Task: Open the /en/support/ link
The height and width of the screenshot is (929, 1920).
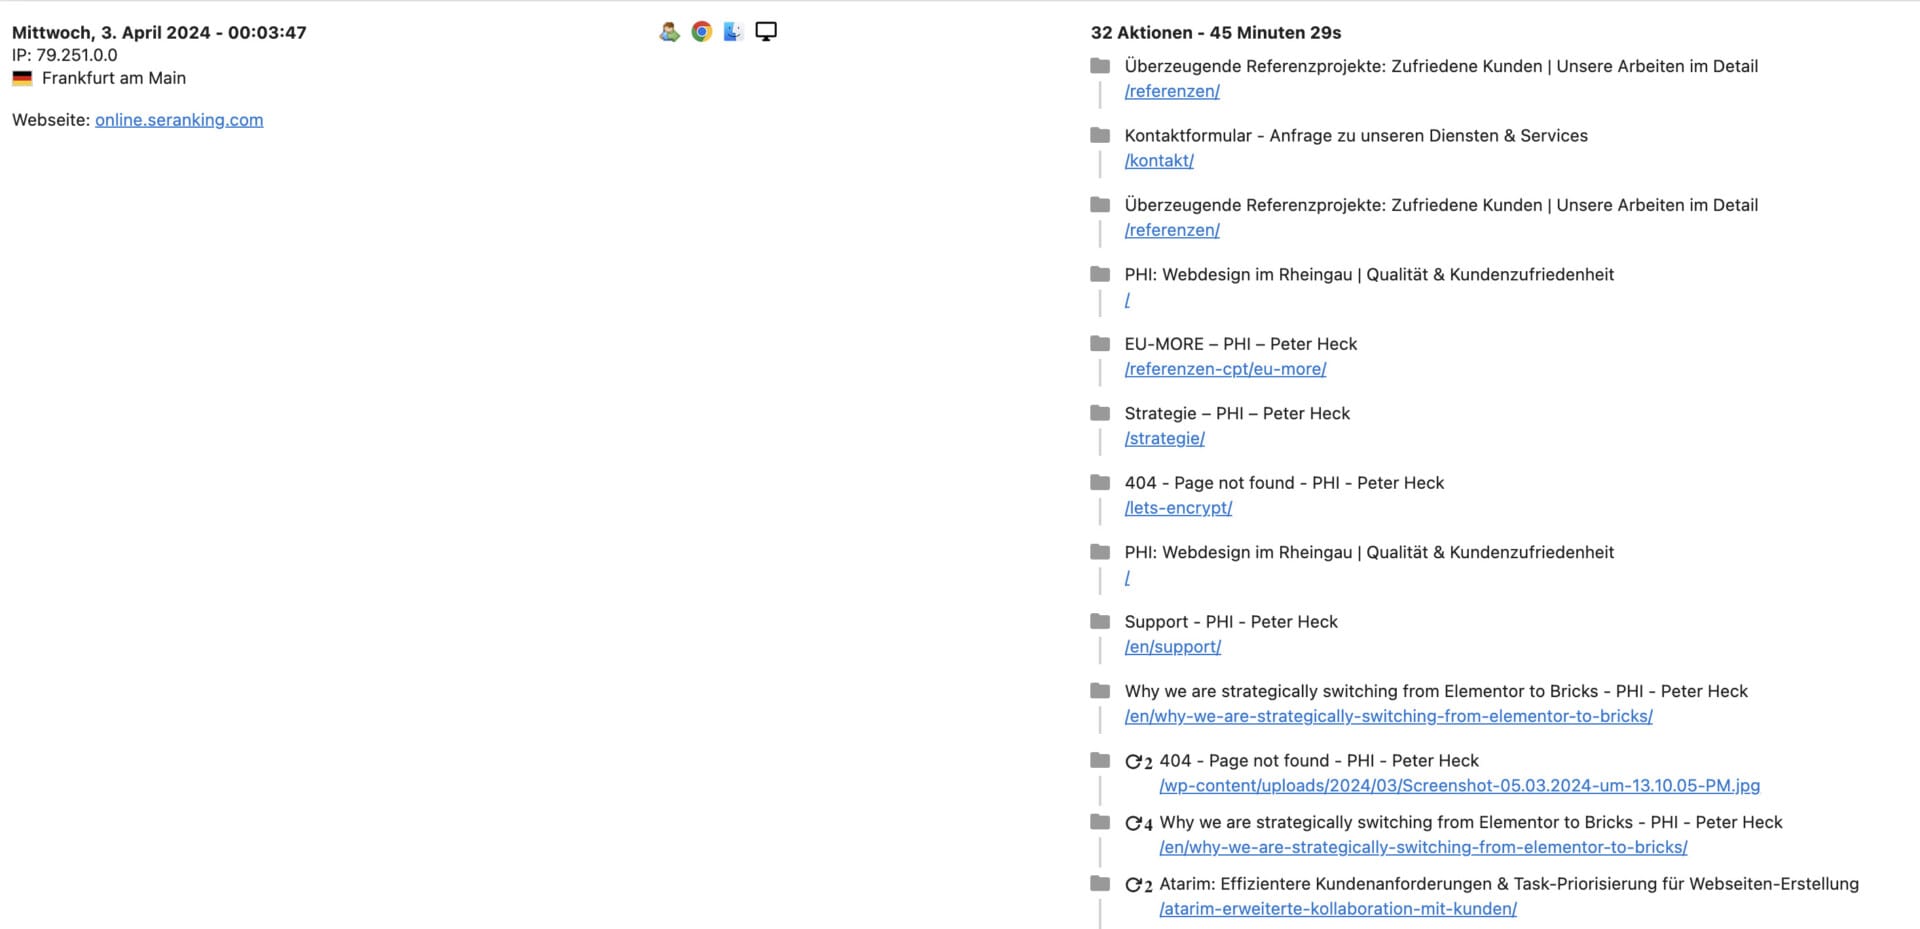Action: point(1173,647)
